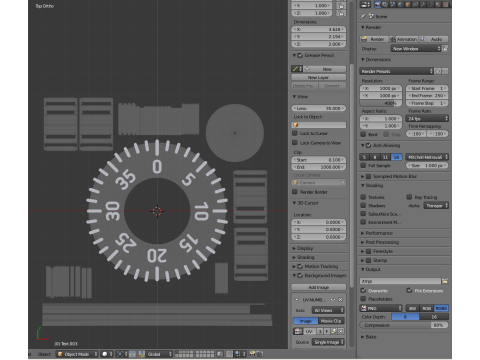Open the PNG file format dropdown
This screenshot has width=480, height=360.
[381, 308]
